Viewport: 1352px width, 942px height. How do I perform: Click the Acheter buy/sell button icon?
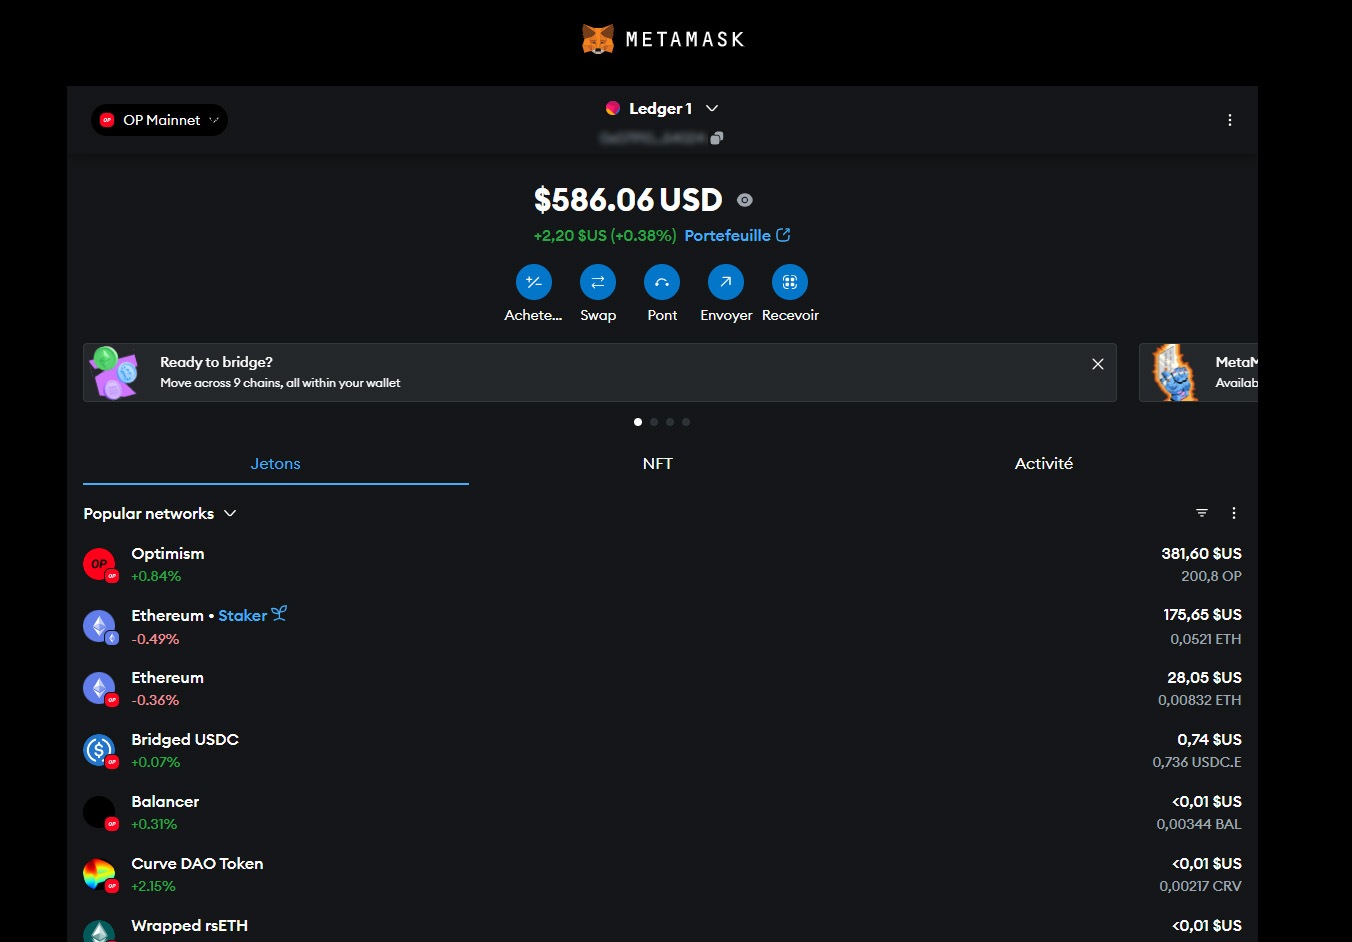534,282
